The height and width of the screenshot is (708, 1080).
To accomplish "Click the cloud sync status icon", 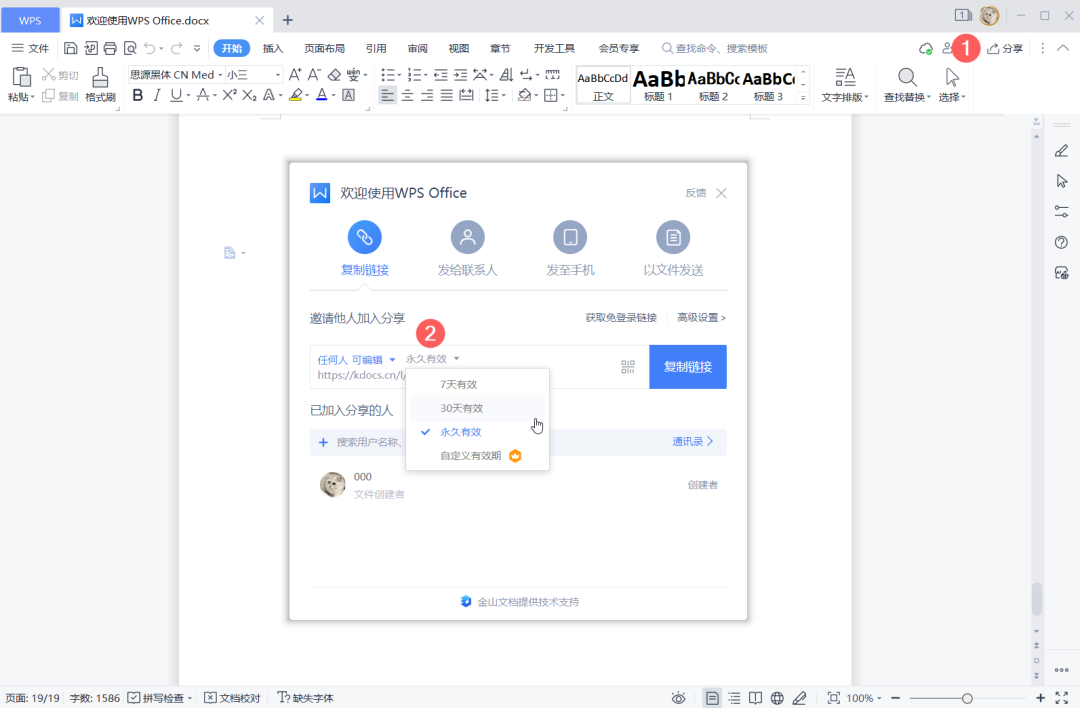I will (926, 48).
